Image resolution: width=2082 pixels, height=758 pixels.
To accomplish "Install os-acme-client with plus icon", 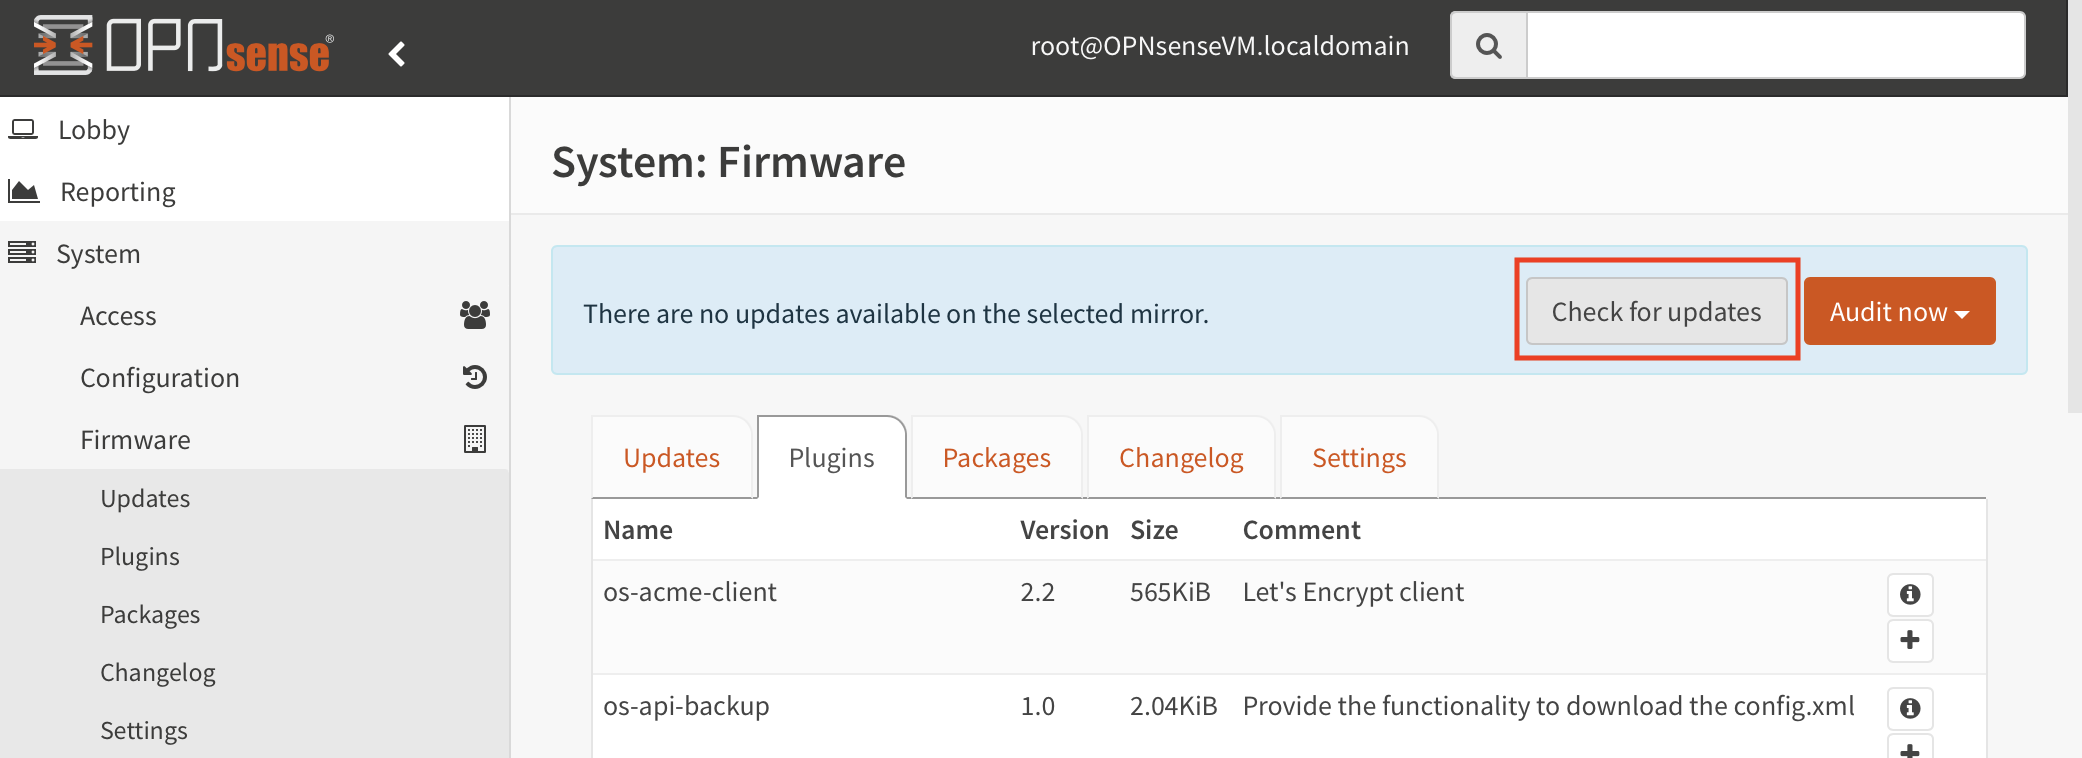I will (x=1910, y=640).
